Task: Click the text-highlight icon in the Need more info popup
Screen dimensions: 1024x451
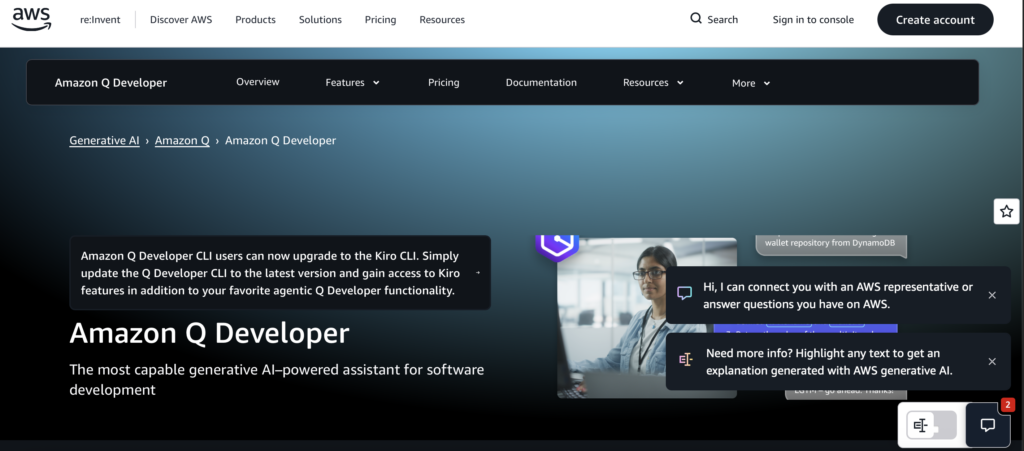Action: pyautogui.click(x=685, y=360)
